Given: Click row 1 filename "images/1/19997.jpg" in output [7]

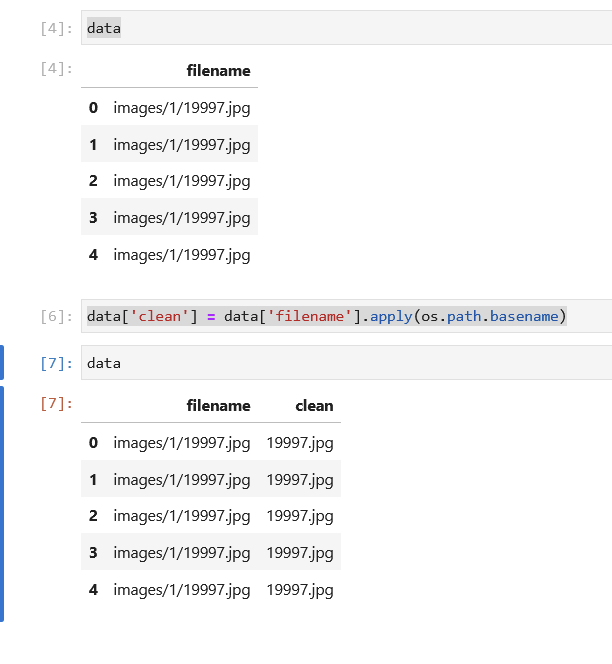Looking at the screenshot, I should [182, 480].
